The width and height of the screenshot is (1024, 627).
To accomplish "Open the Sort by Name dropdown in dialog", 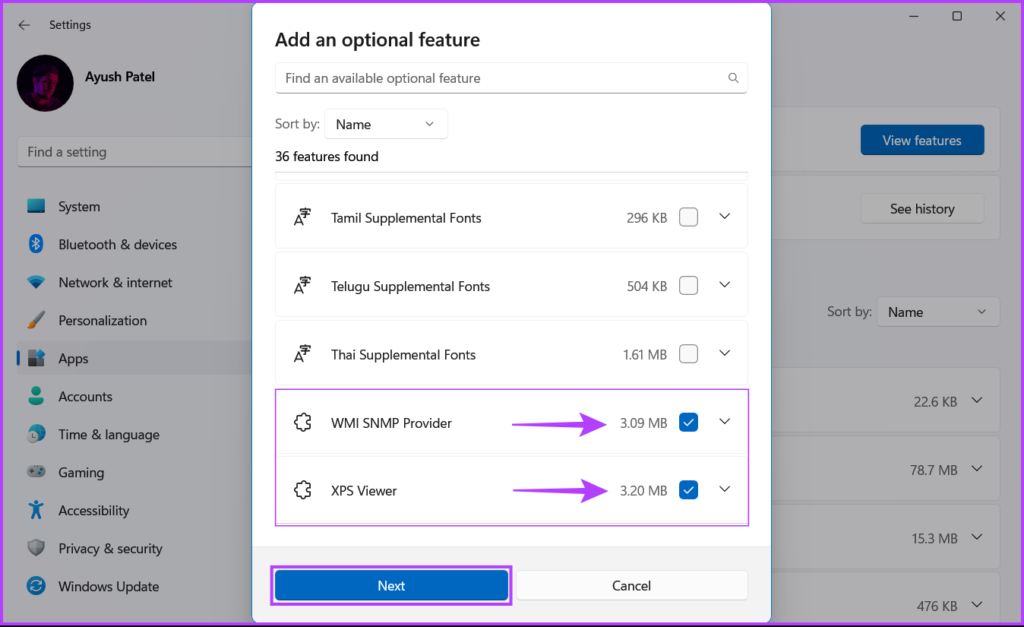I will 386,124.
